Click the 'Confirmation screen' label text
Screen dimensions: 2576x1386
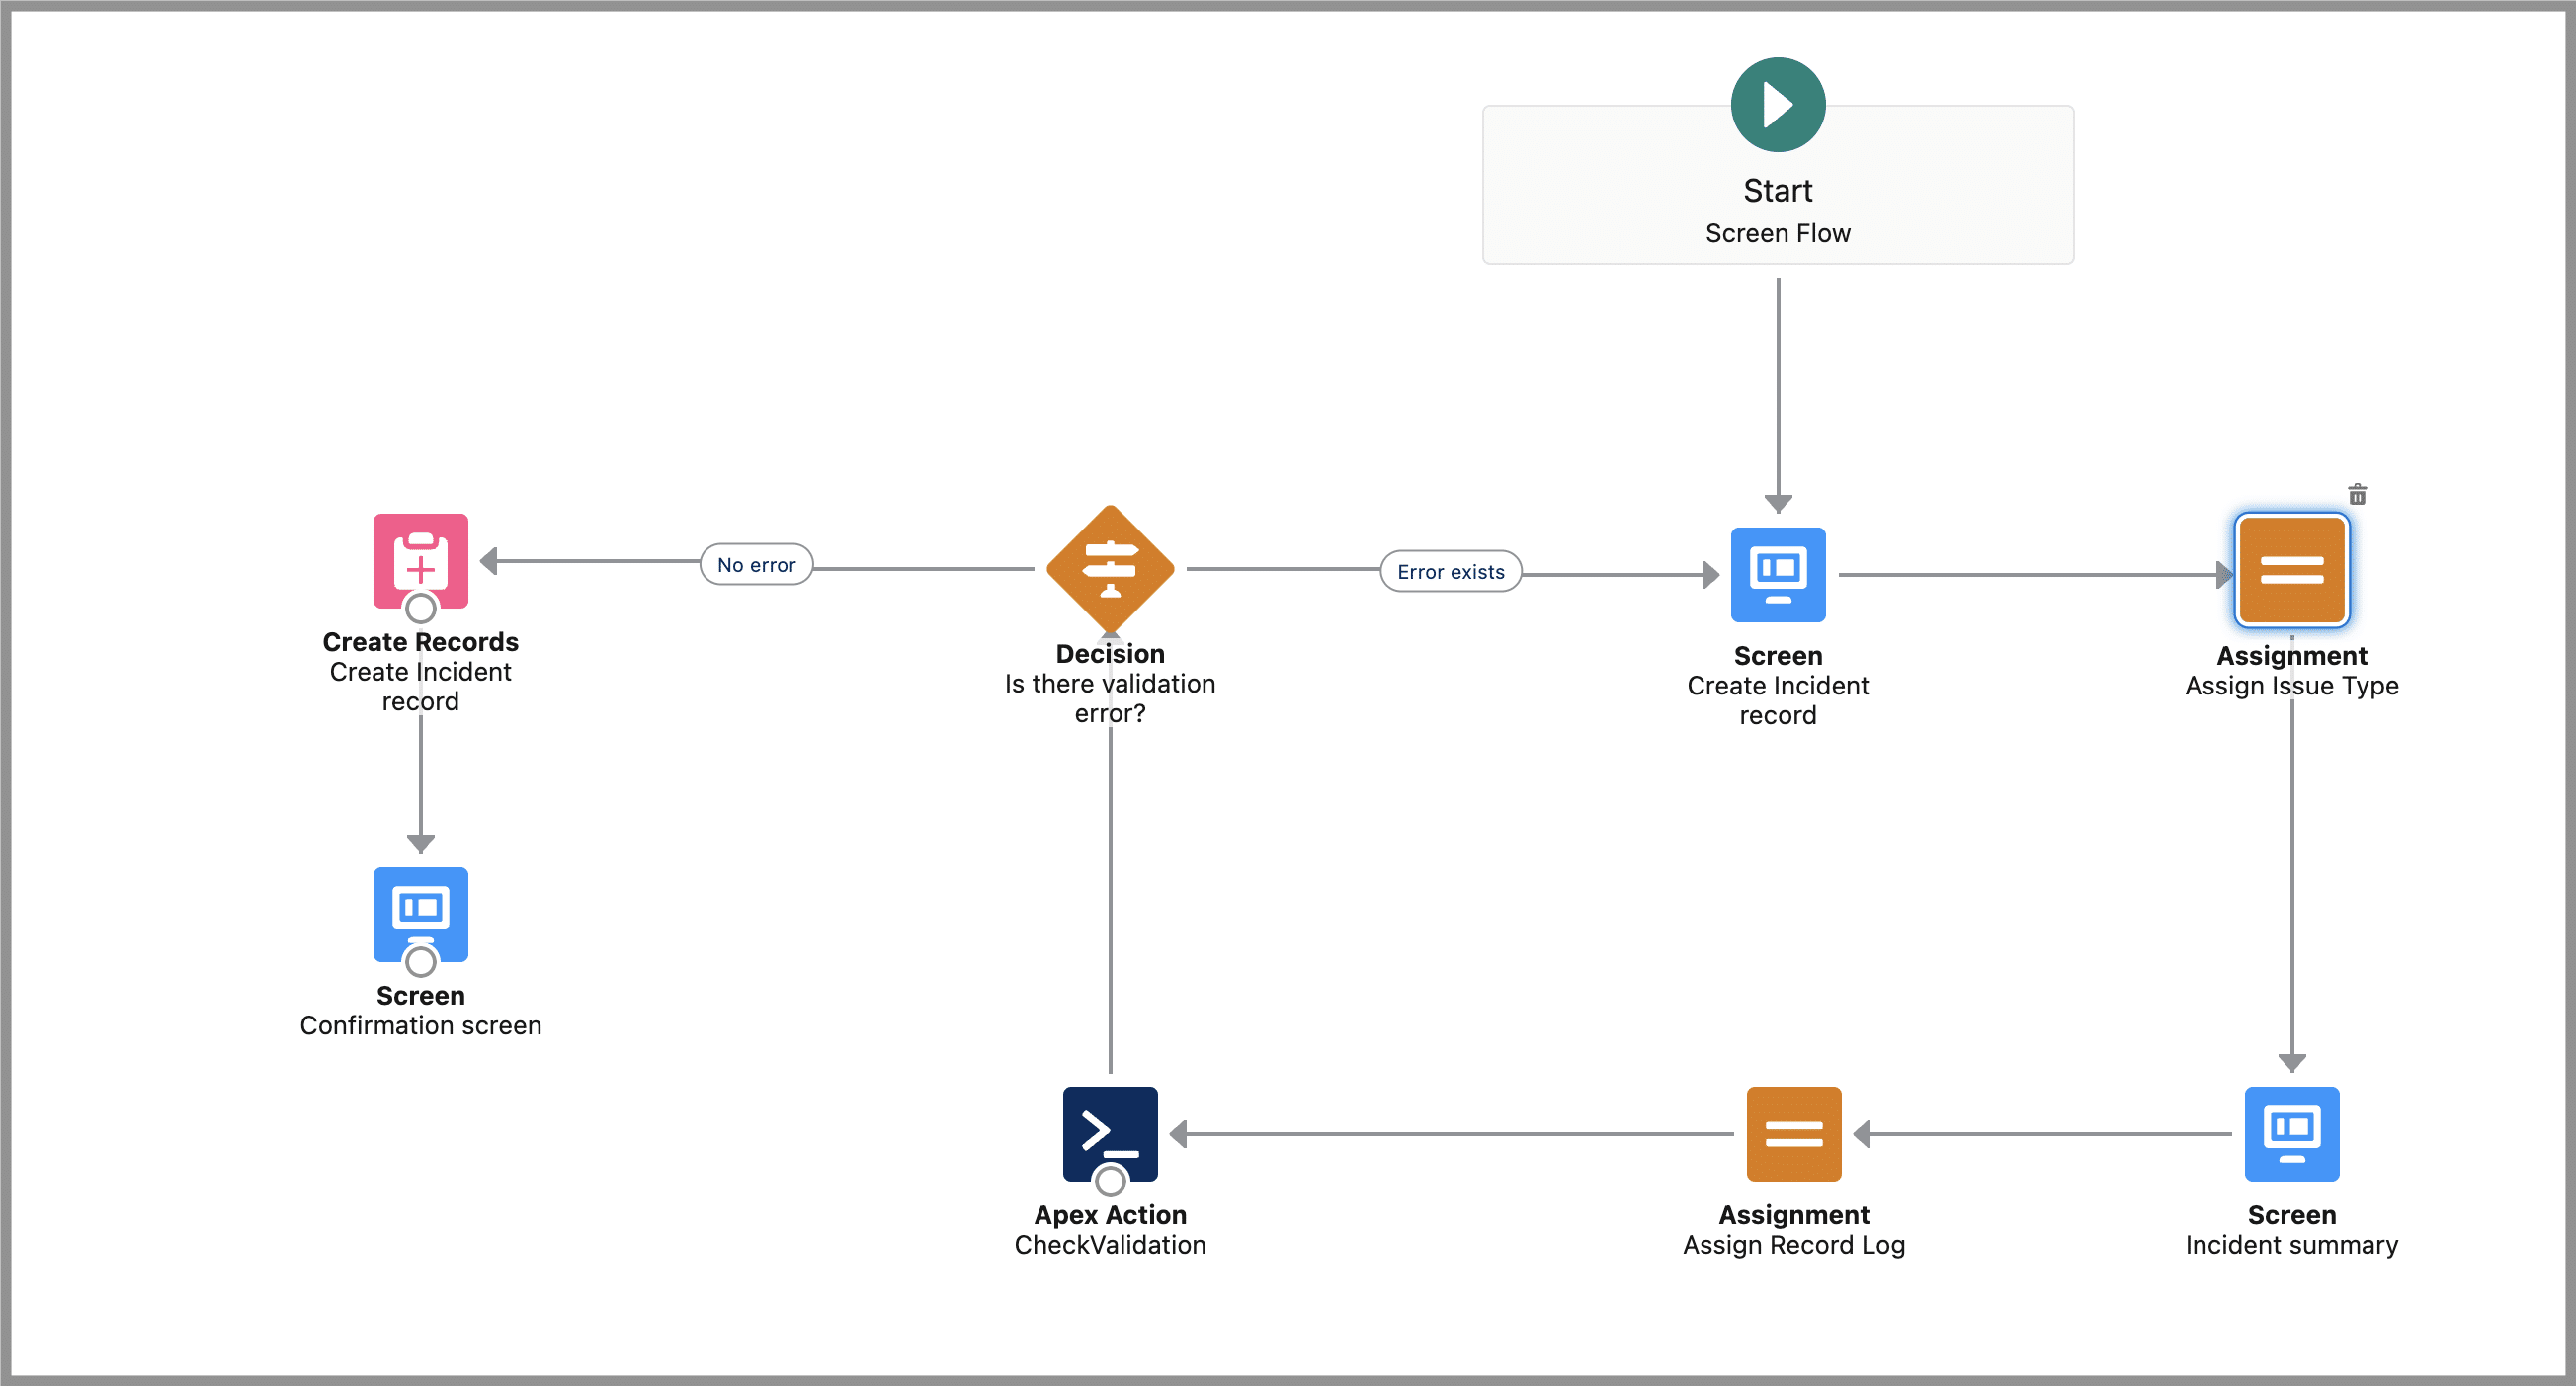tap(420, 1025)
